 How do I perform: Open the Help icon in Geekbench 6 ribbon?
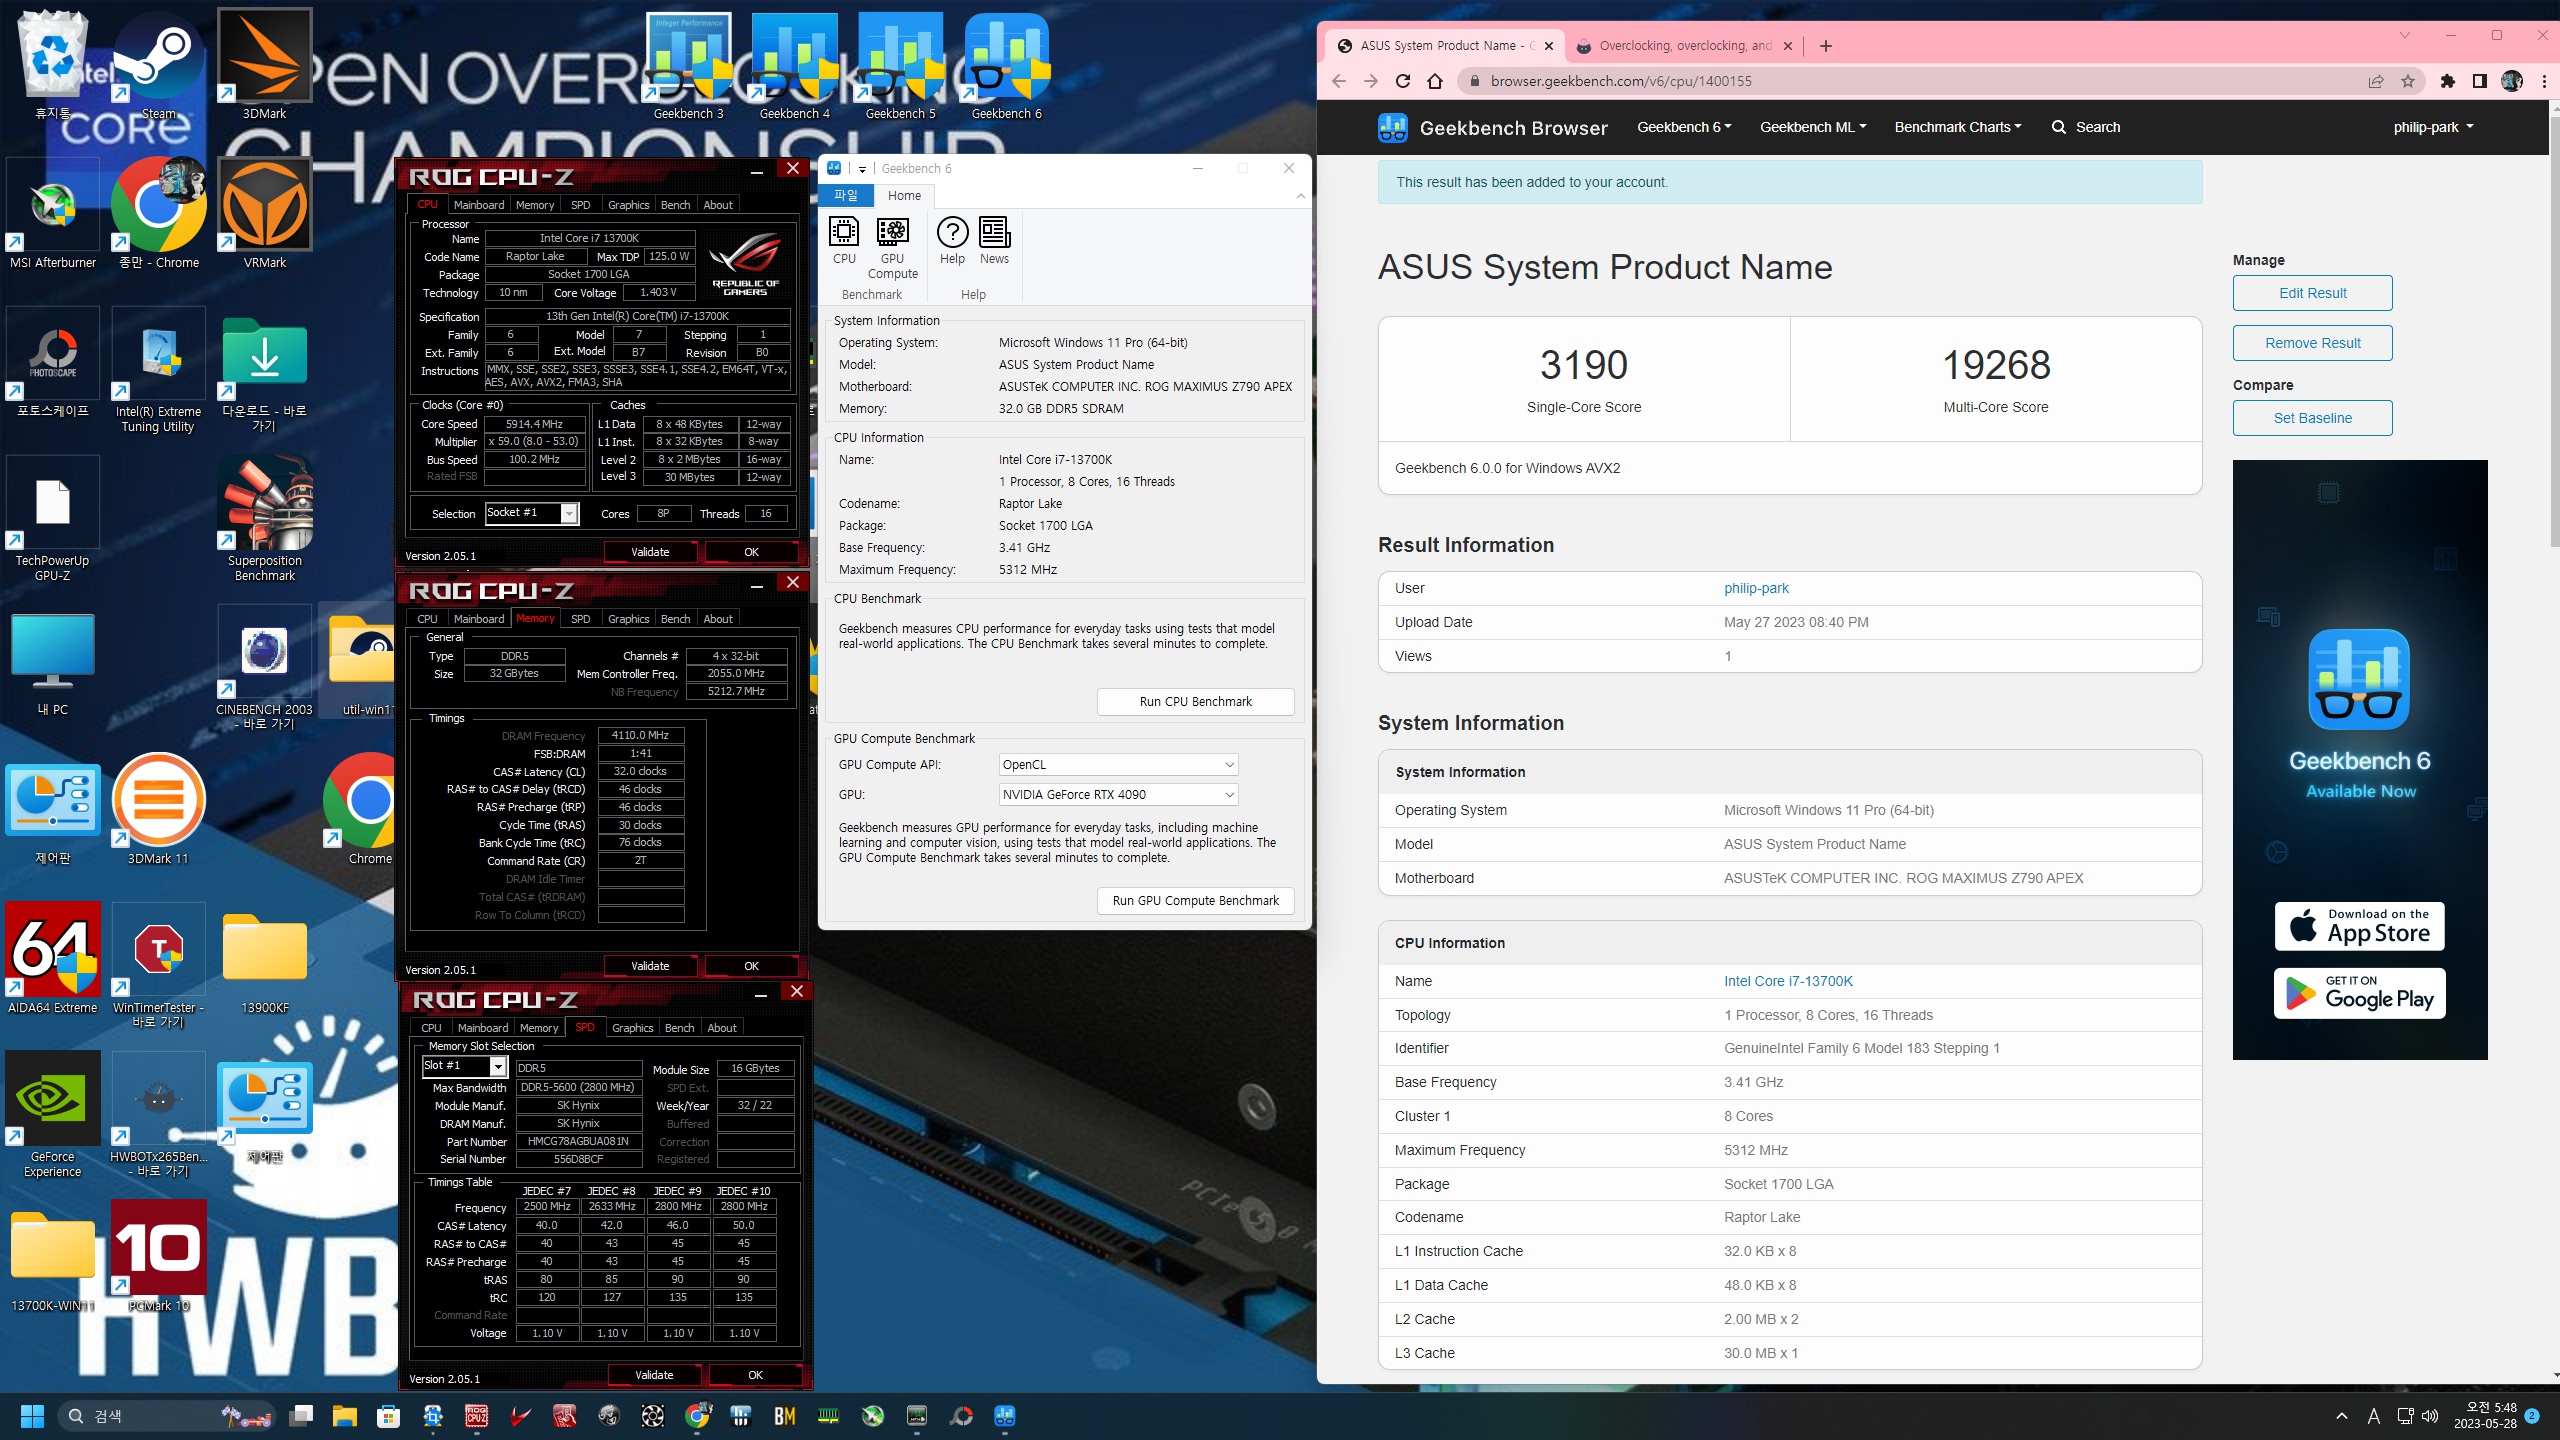(952, 241)
